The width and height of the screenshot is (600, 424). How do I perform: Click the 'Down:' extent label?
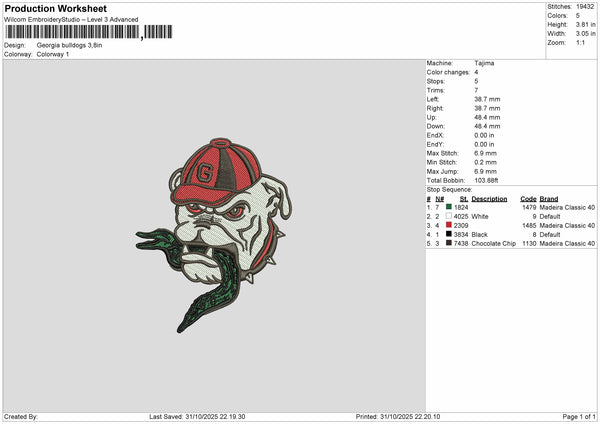[x=436, y=126]
